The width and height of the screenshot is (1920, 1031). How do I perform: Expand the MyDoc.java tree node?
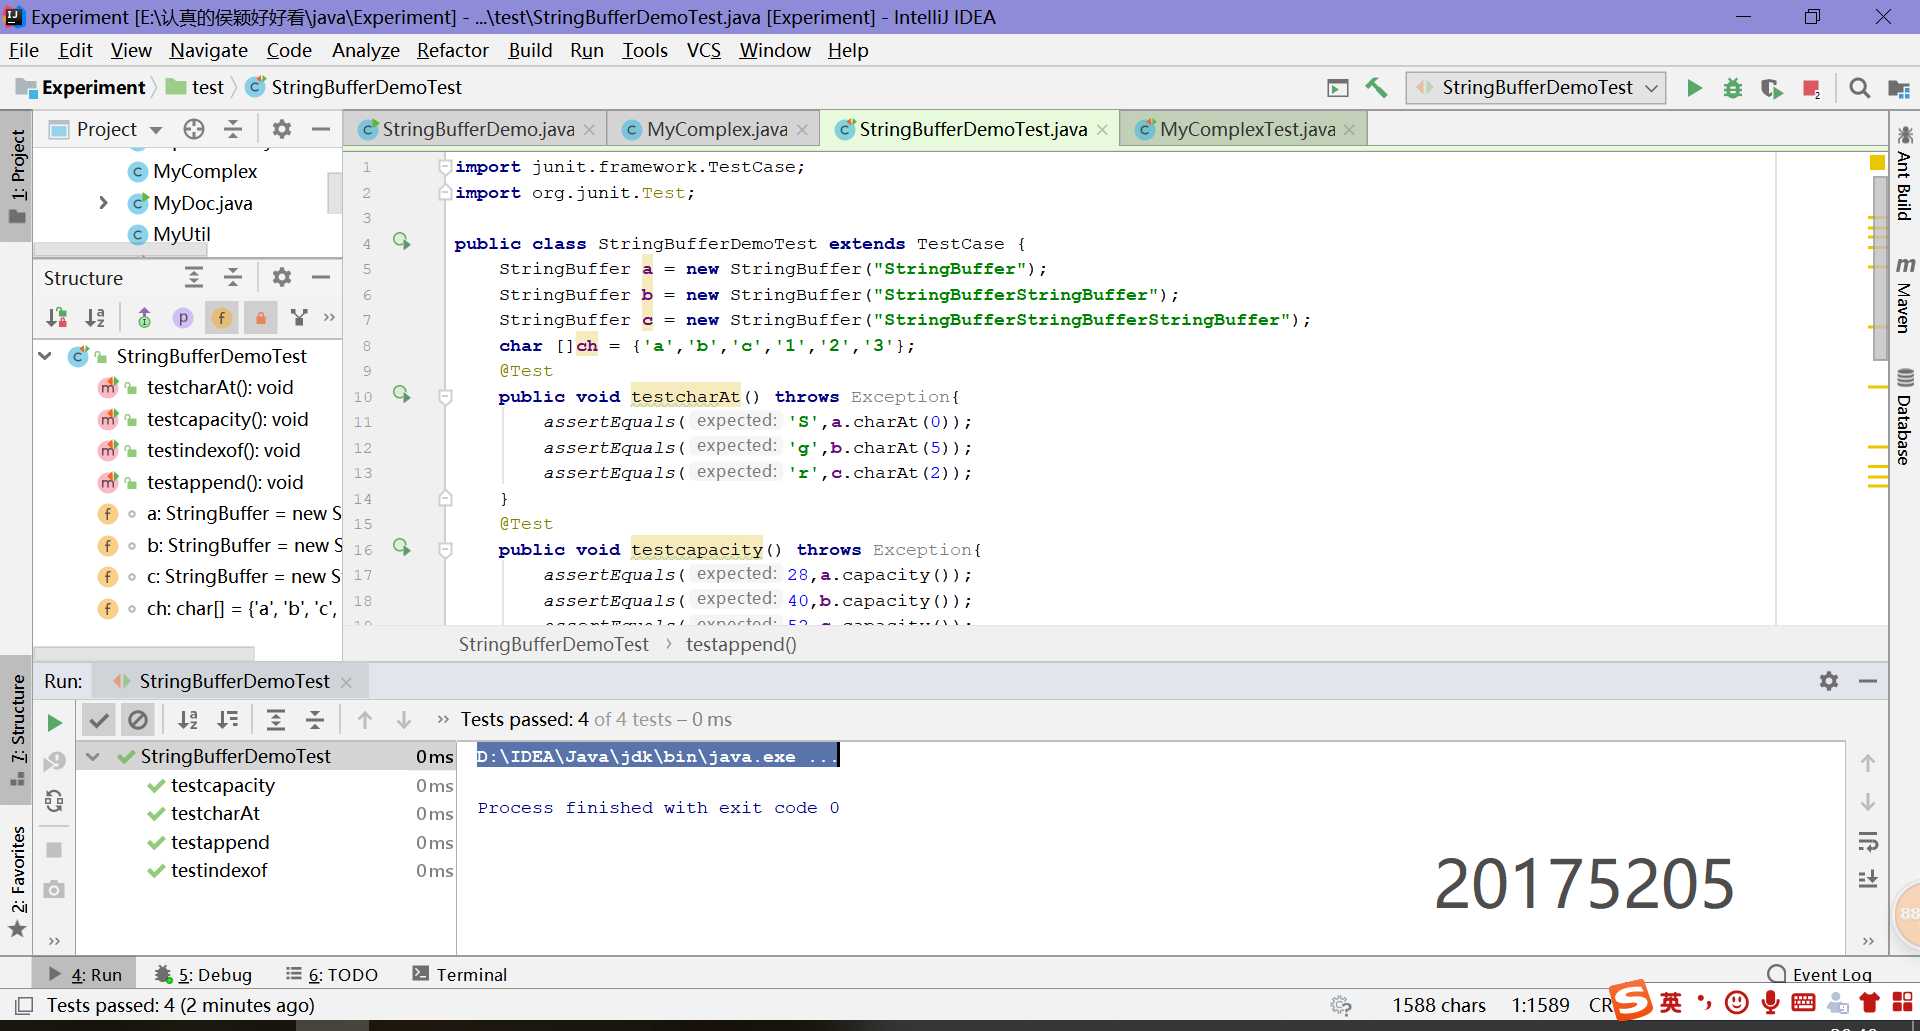(103, 203)
